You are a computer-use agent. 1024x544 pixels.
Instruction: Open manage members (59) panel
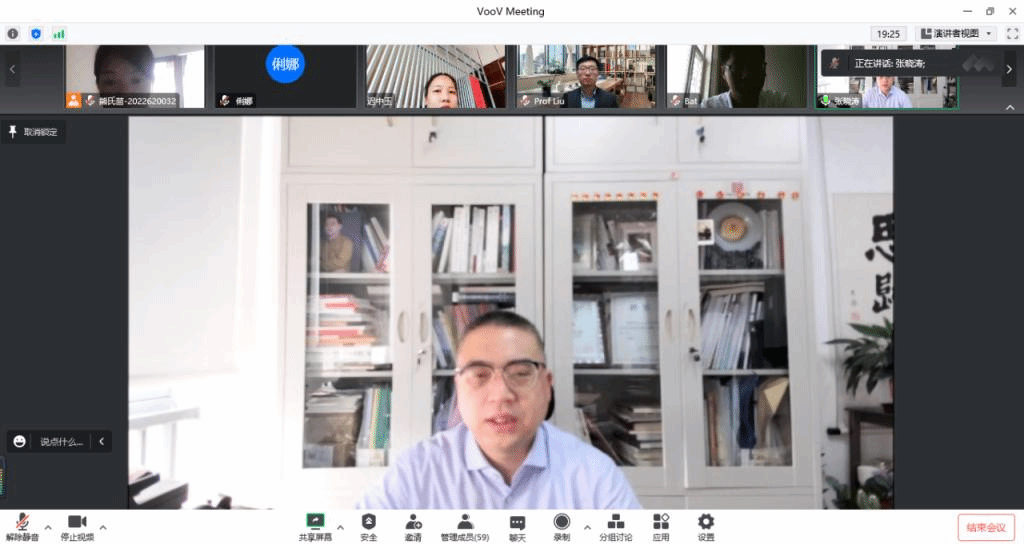[x=465, y=526]
